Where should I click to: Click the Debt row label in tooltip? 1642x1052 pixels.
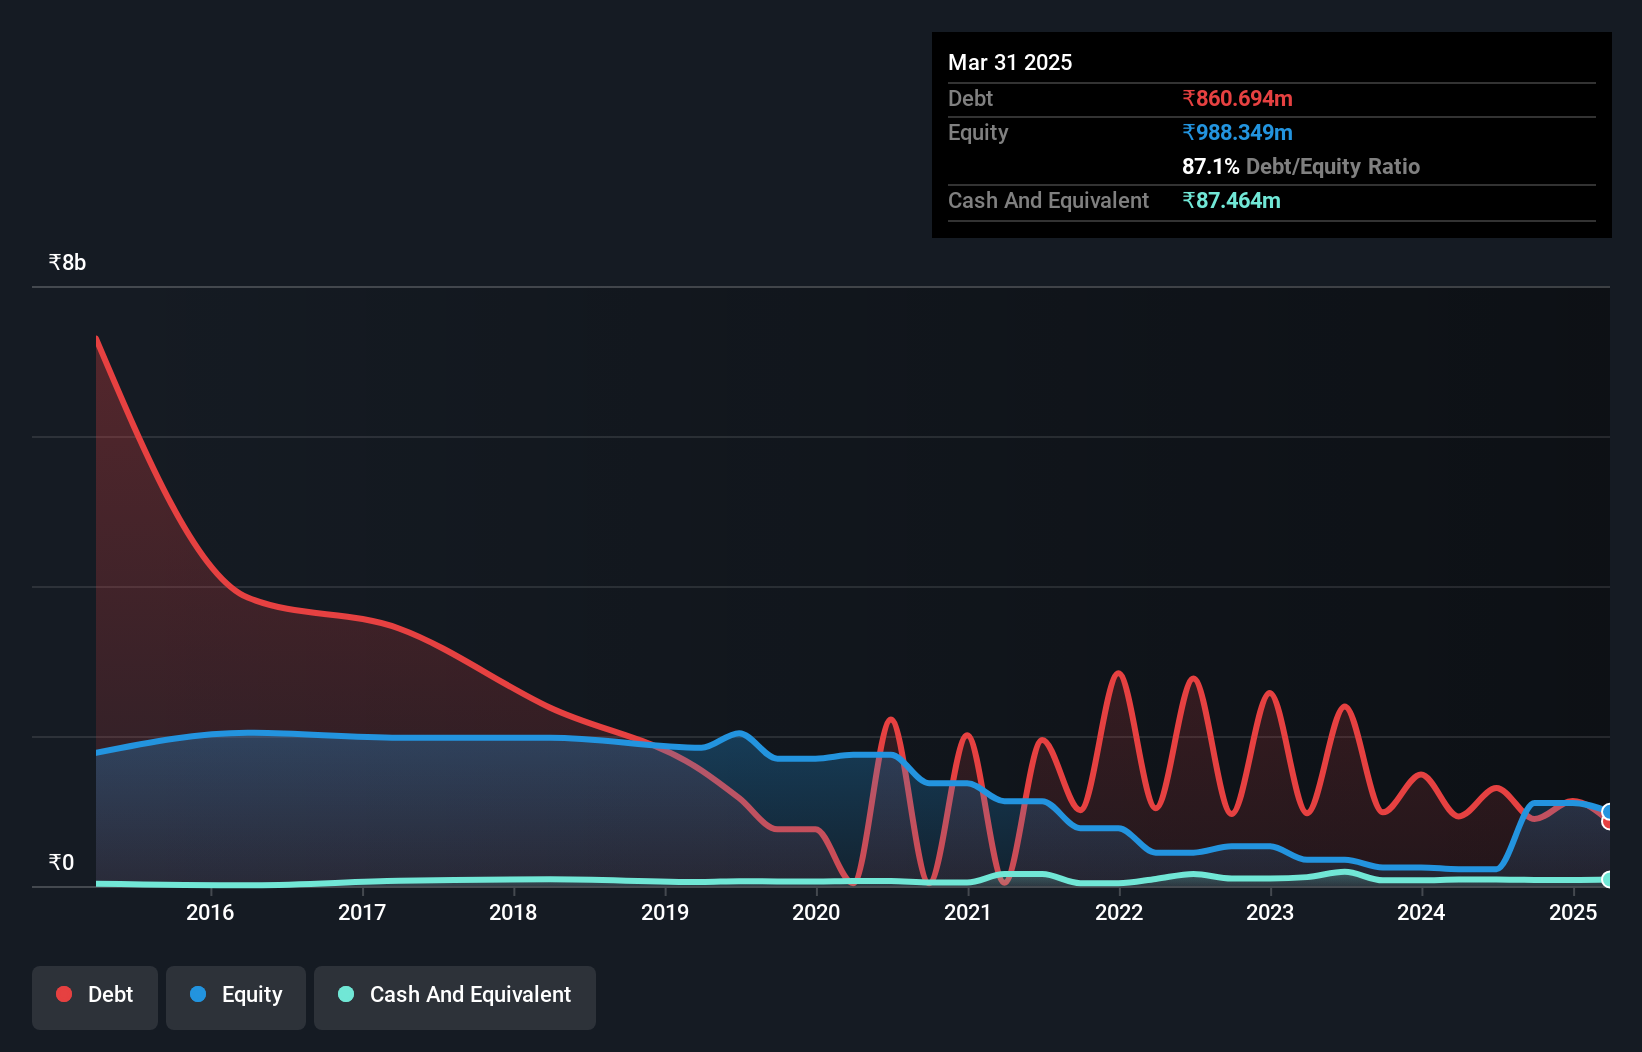click(x=970, y=98)
